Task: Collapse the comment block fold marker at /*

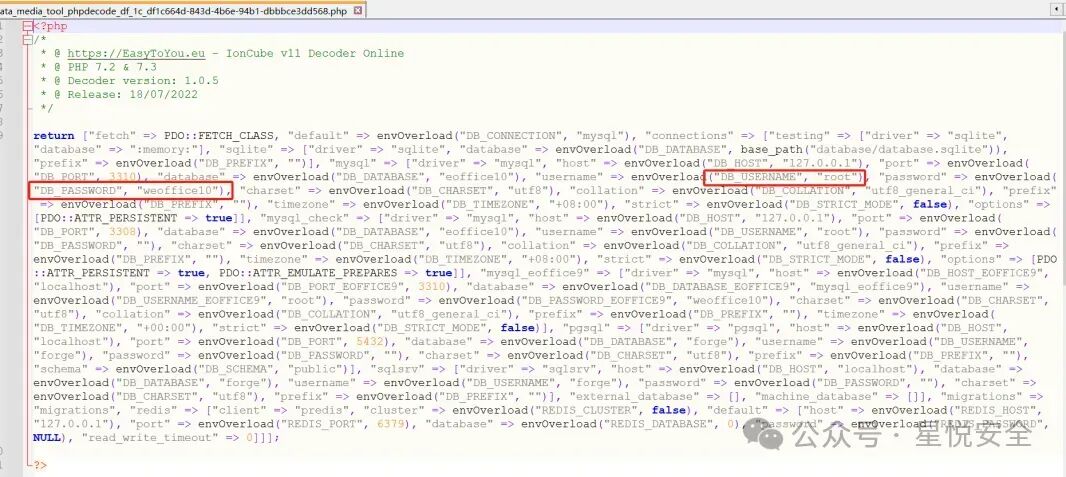Action: (x=27, y=40)
